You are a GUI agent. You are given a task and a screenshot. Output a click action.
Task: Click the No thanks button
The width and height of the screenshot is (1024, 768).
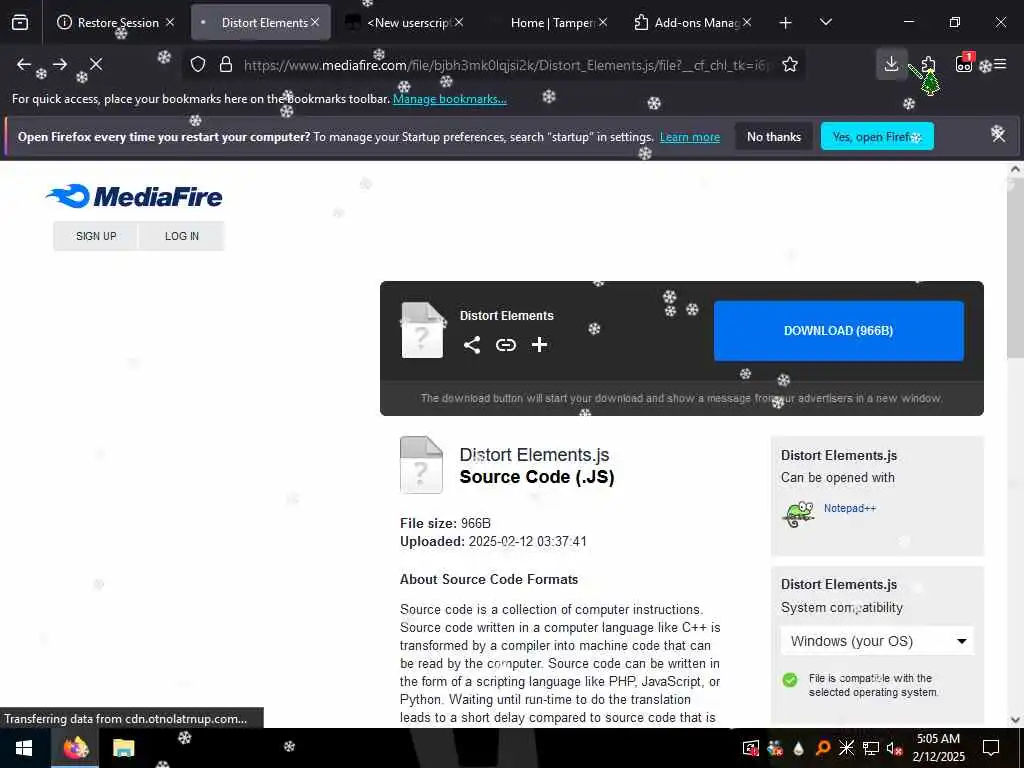pos(774,136)
